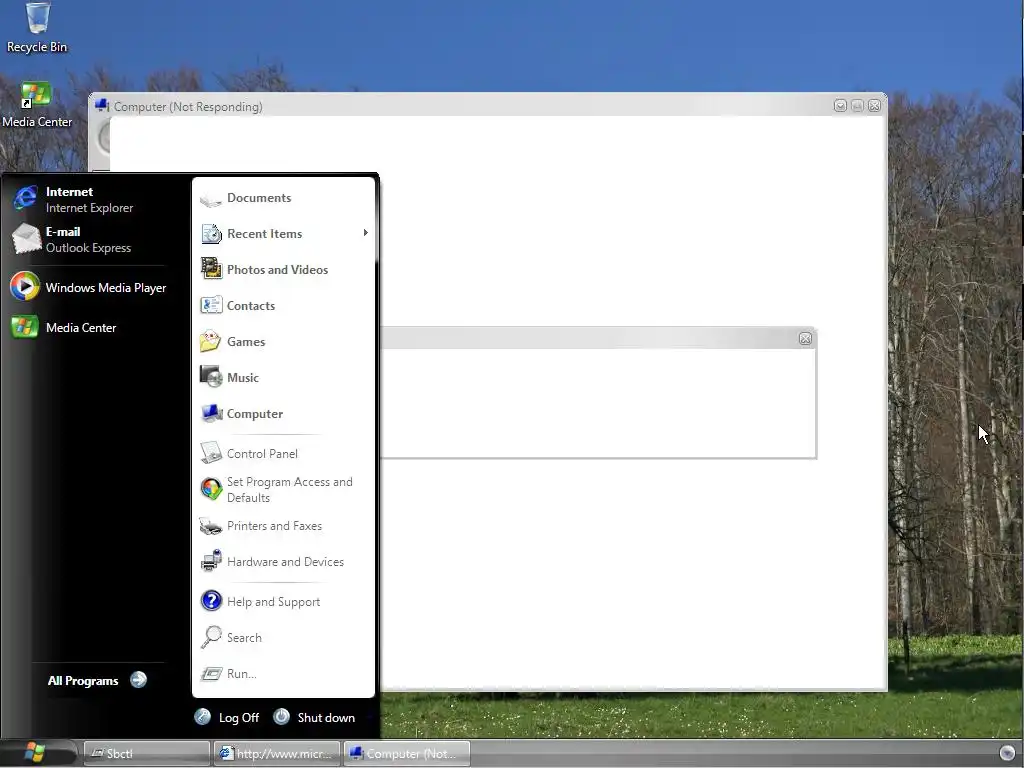This screenshot has height=768, width=1024.
Task: Open the Computer icon in the Start menu
Action: click(x=212, y=413)
